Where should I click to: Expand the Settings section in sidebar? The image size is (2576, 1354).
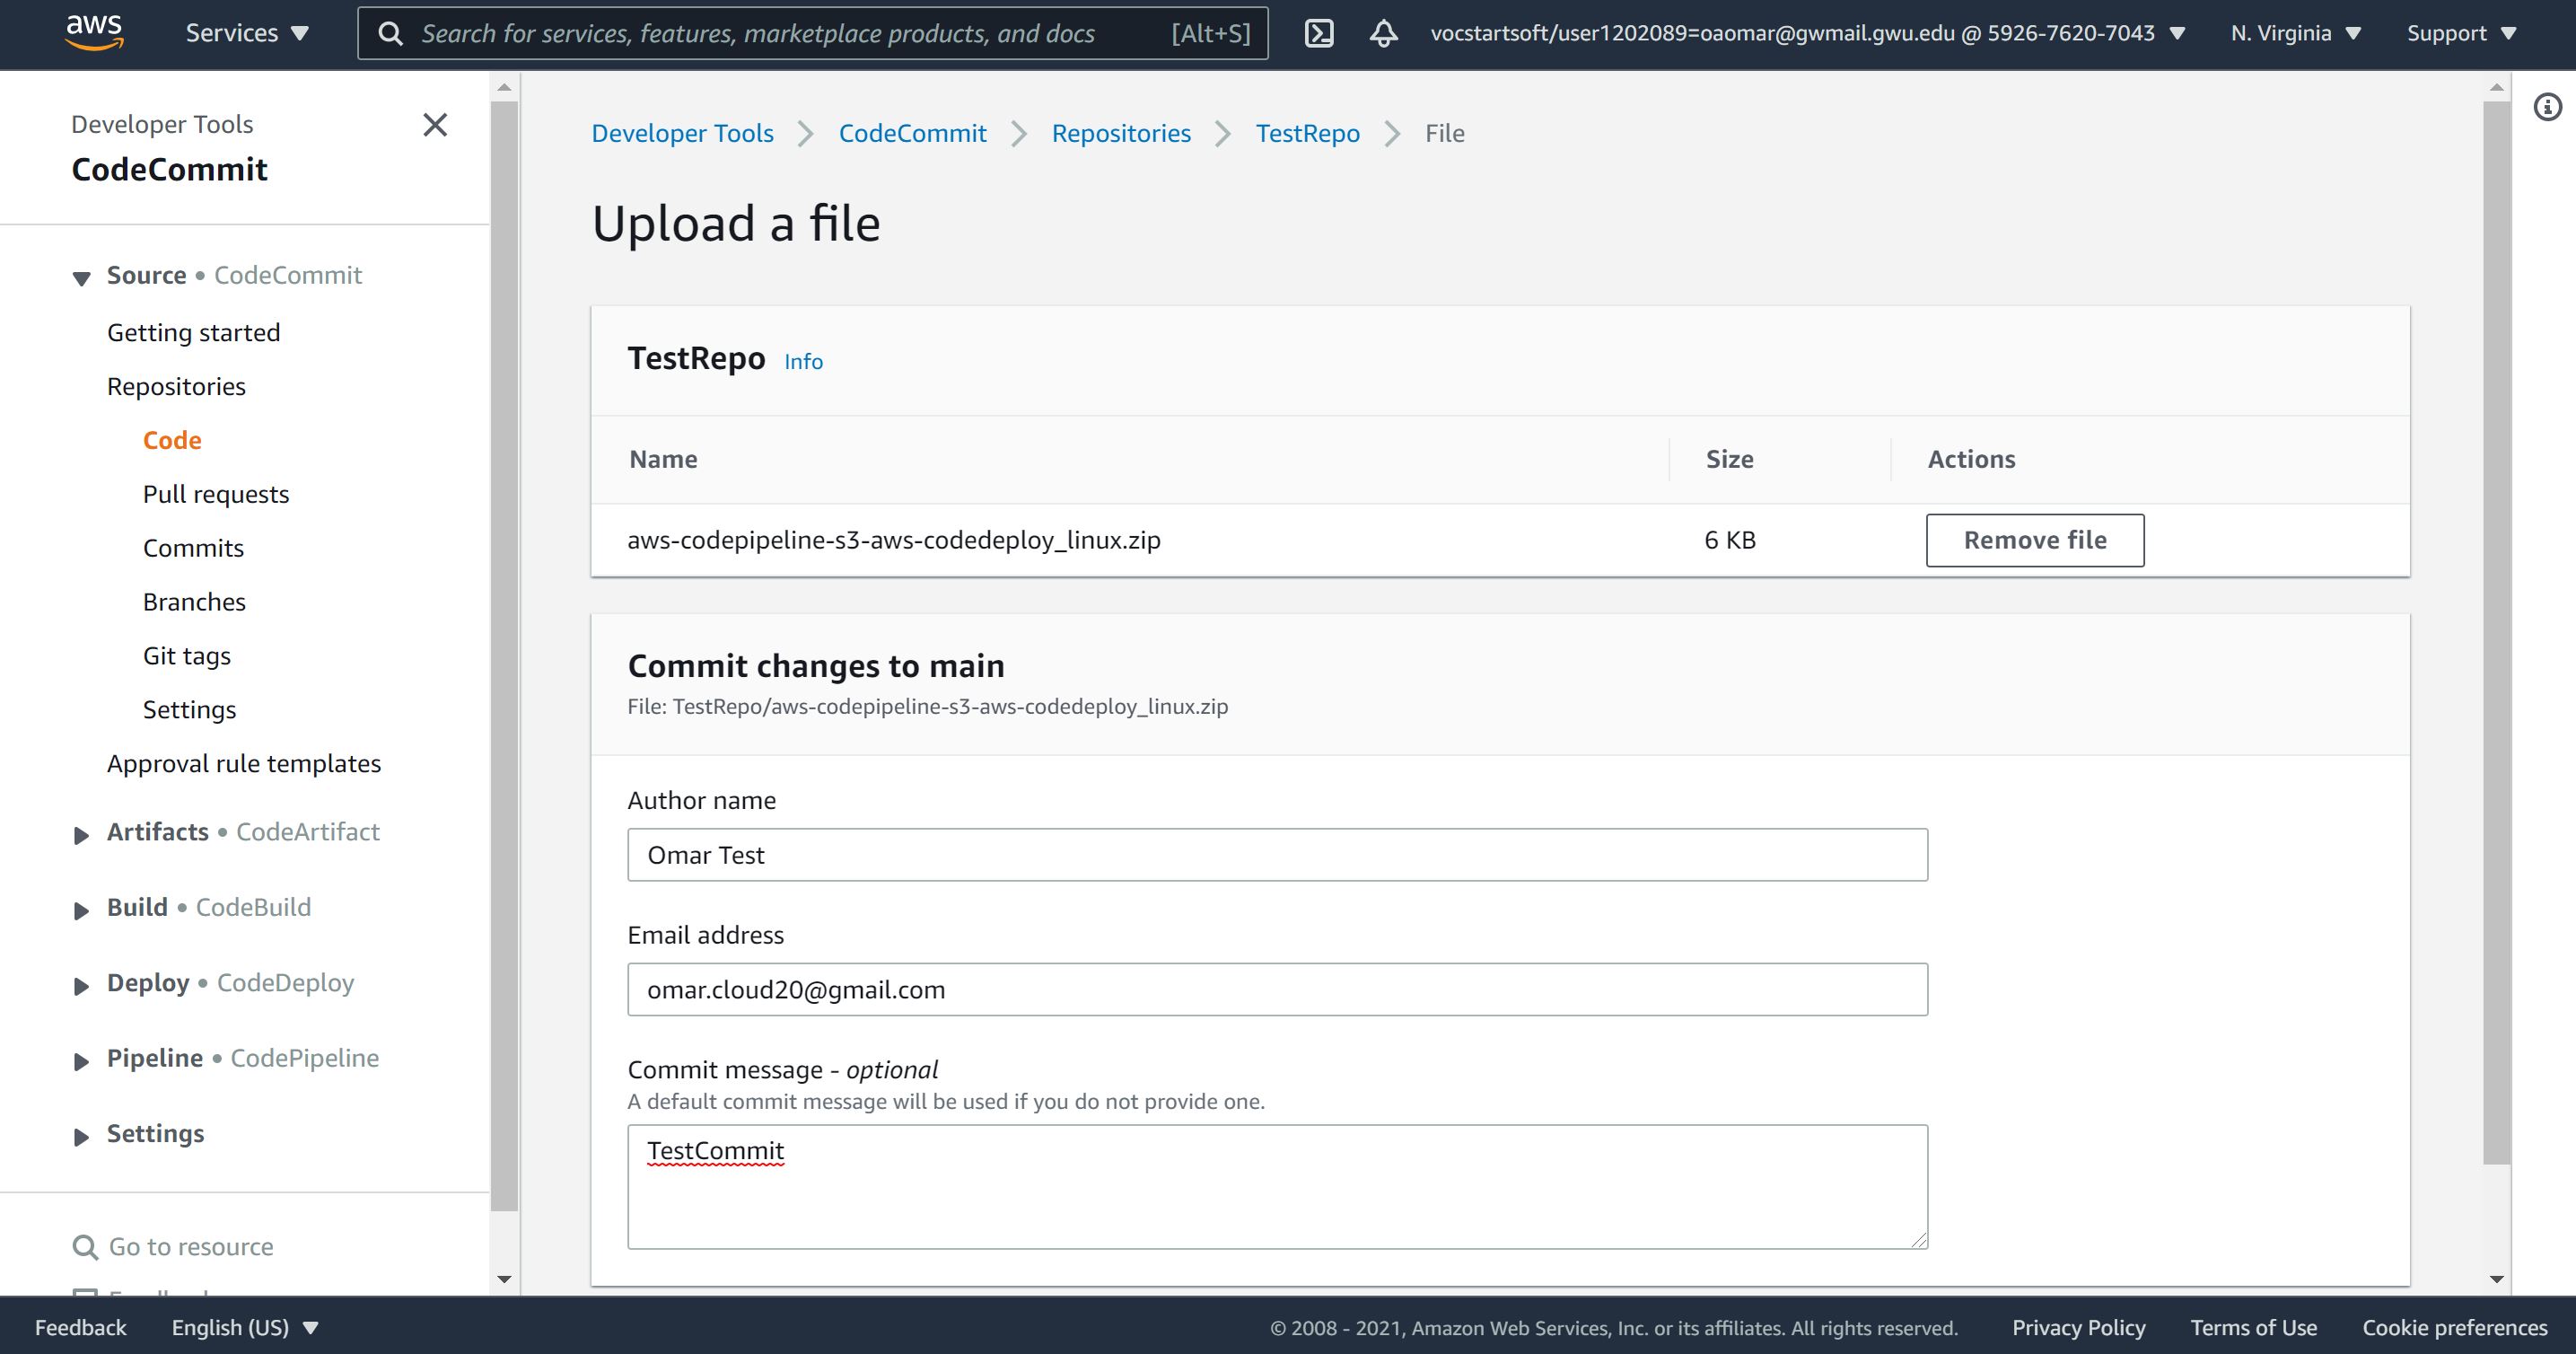point(81,1136)
